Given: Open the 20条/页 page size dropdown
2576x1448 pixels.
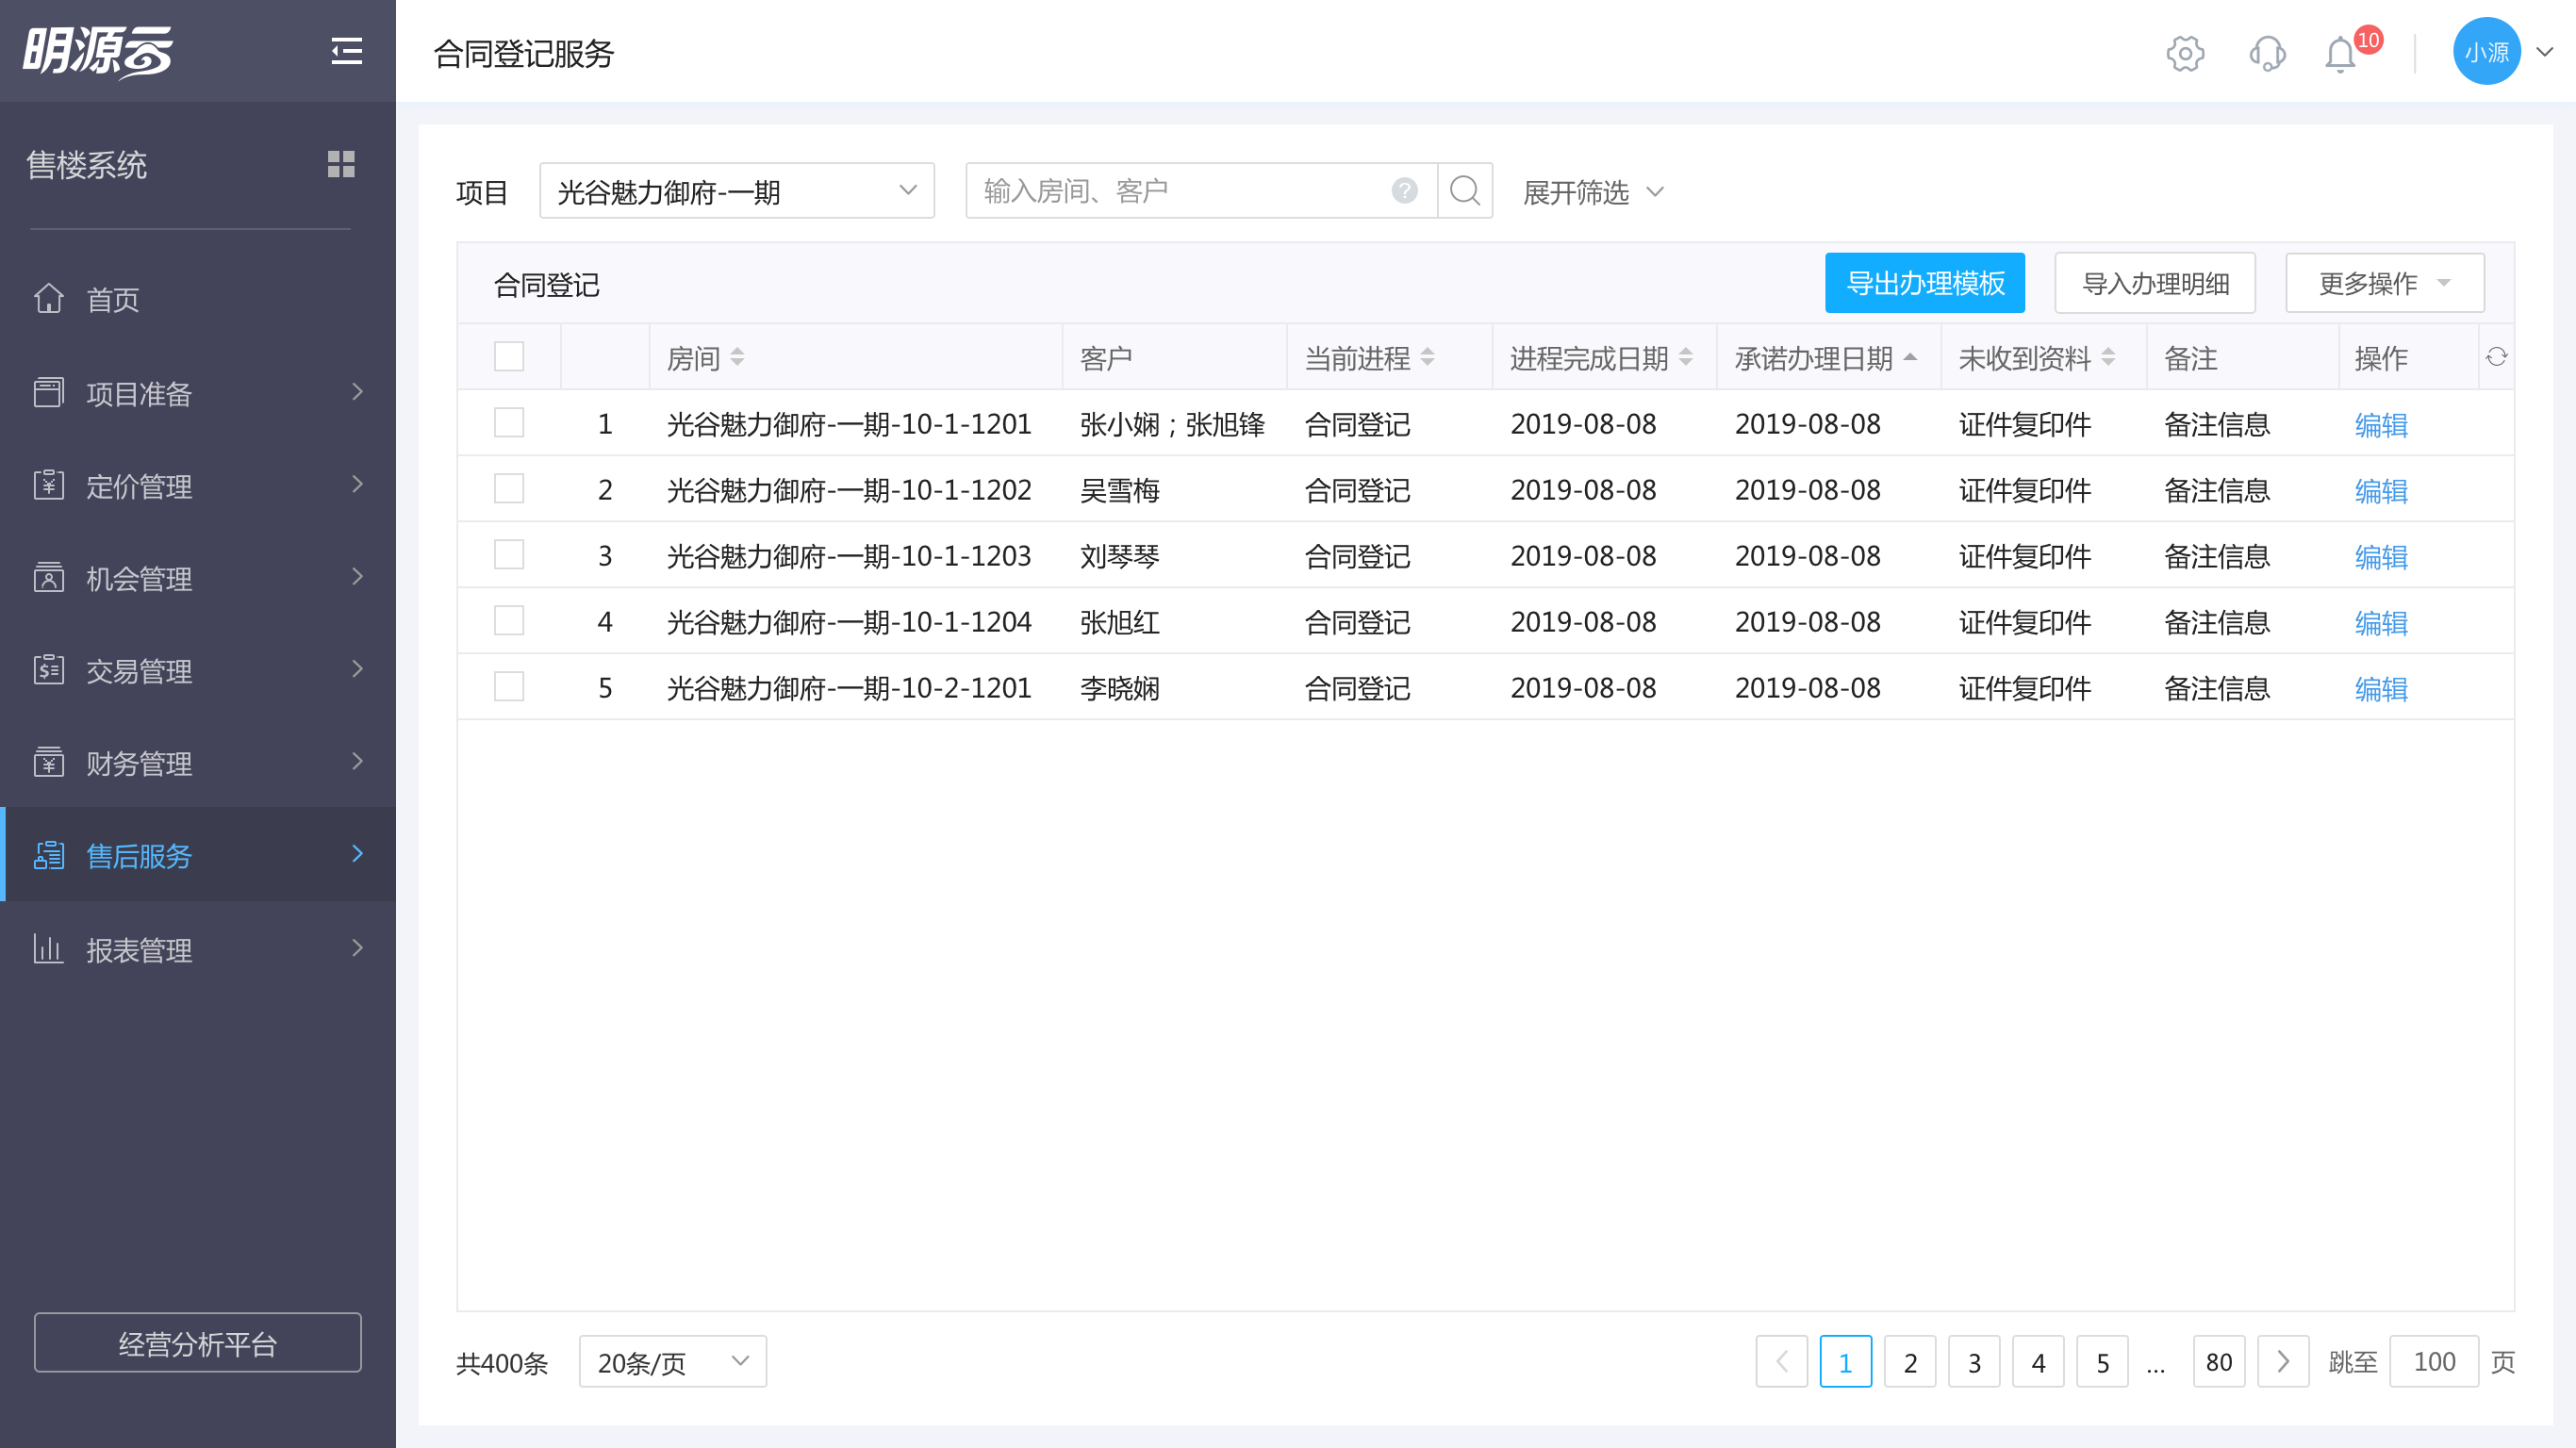Looking at the screenshot, I should pyautogui.click(x=672, y=1361).
